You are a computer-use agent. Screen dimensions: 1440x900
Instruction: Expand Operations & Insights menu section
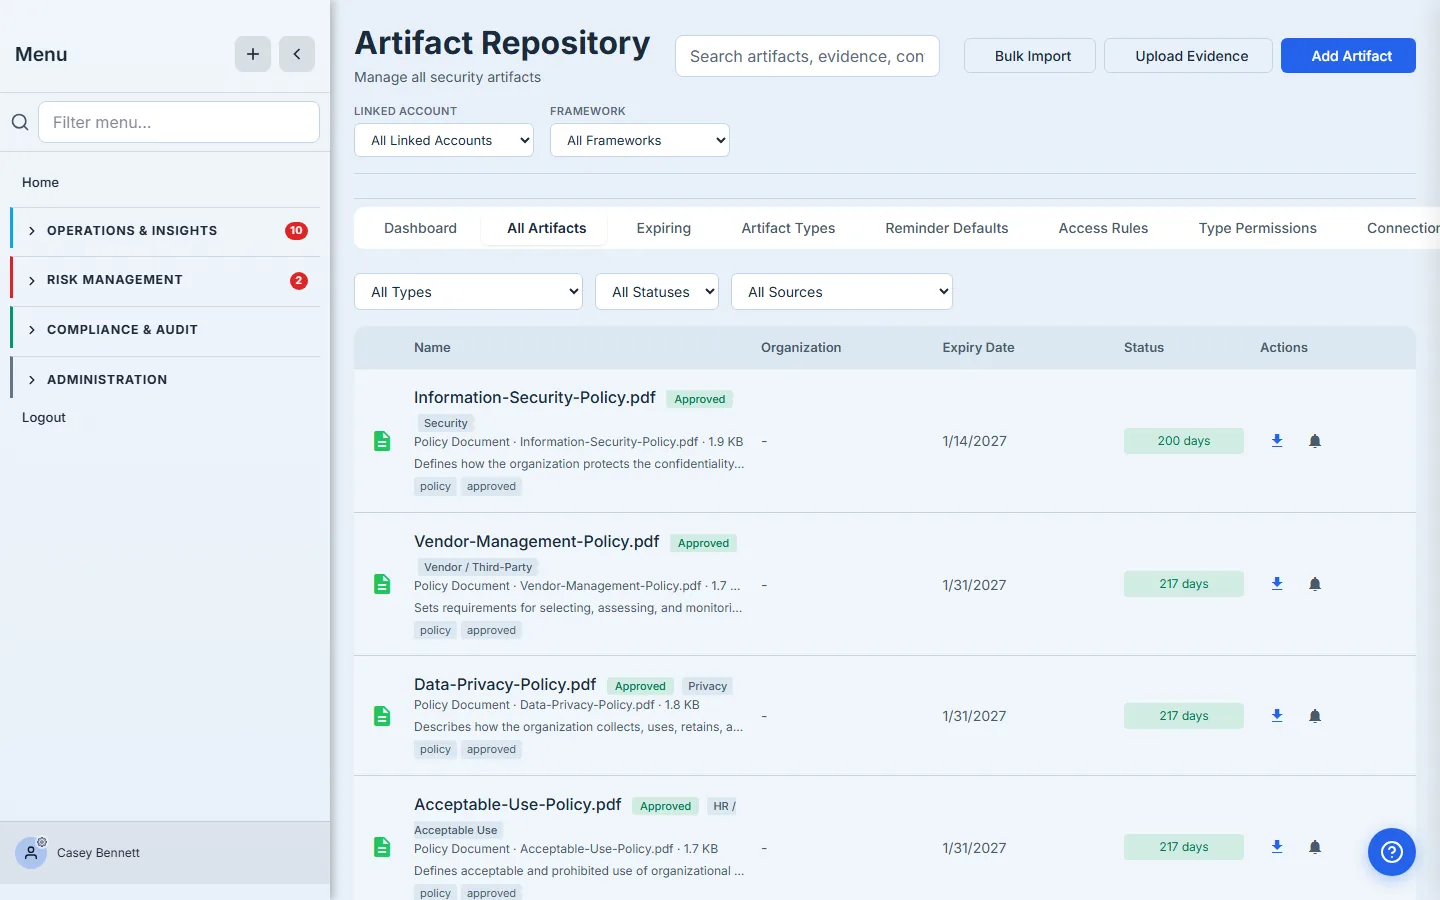click(165, 231)
